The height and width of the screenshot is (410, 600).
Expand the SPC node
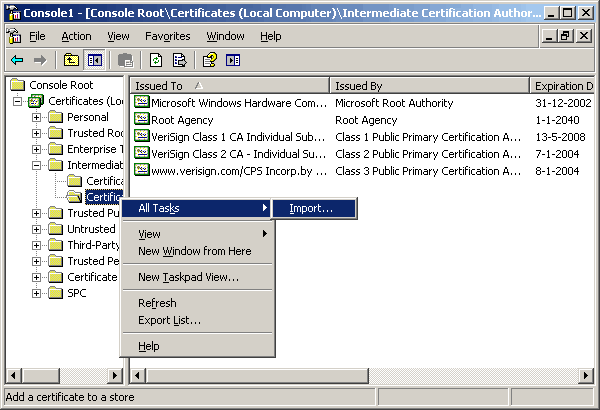pos(36,294)
